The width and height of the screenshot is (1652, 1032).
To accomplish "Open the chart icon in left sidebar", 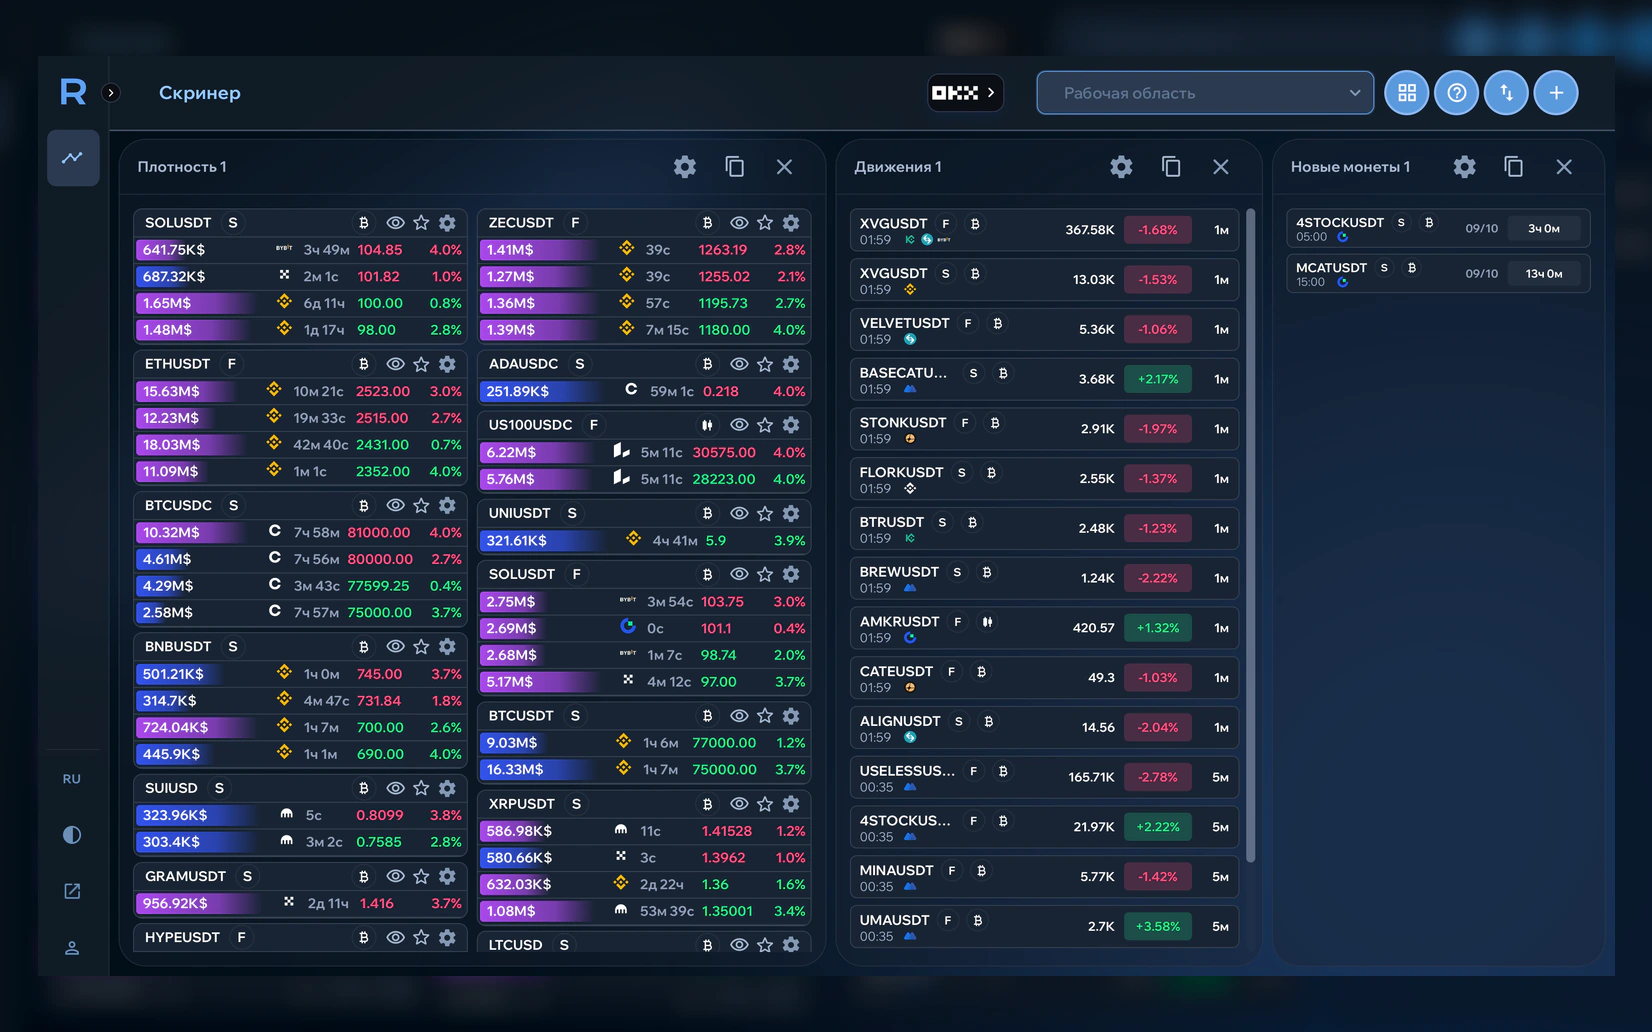I will point(73,158).
